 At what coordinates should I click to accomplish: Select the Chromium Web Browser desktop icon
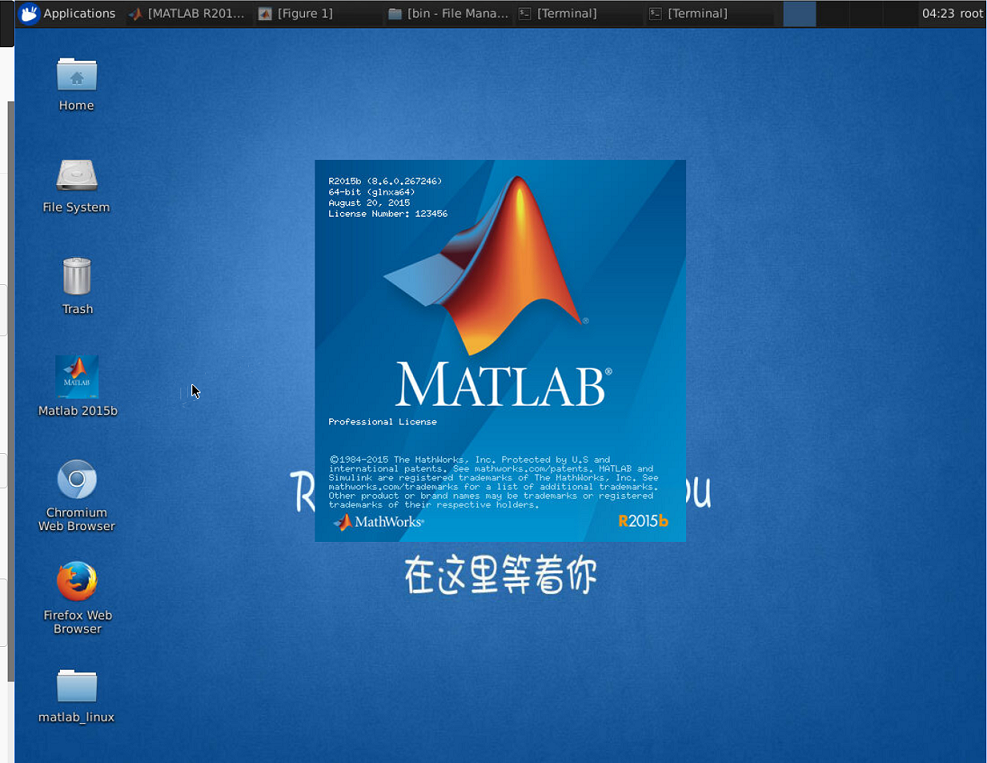pyautogui.click(x=77, y=496)
